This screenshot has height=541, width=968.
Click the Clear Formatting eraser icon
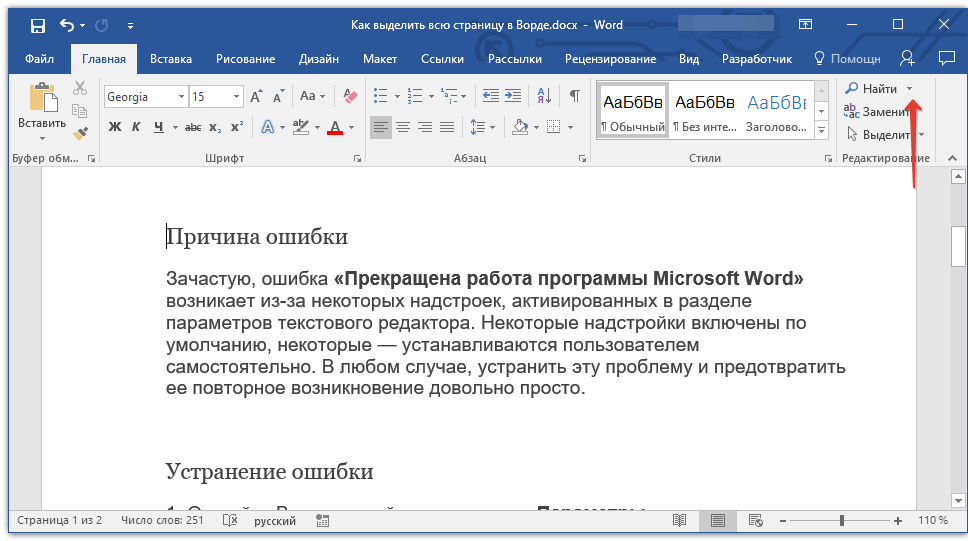tap(350, 96)
